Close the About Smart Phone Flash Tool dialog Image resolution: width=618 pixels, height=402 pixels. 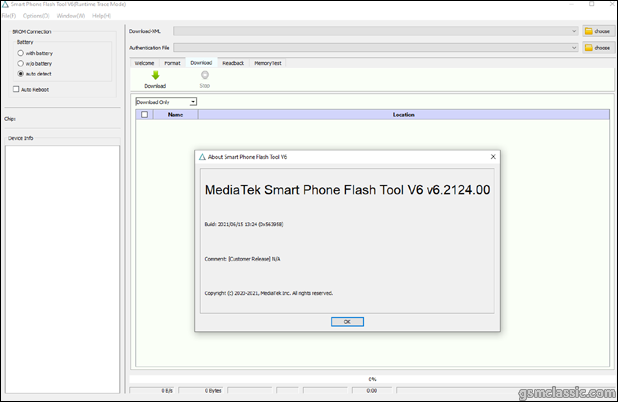click(493, 157)
